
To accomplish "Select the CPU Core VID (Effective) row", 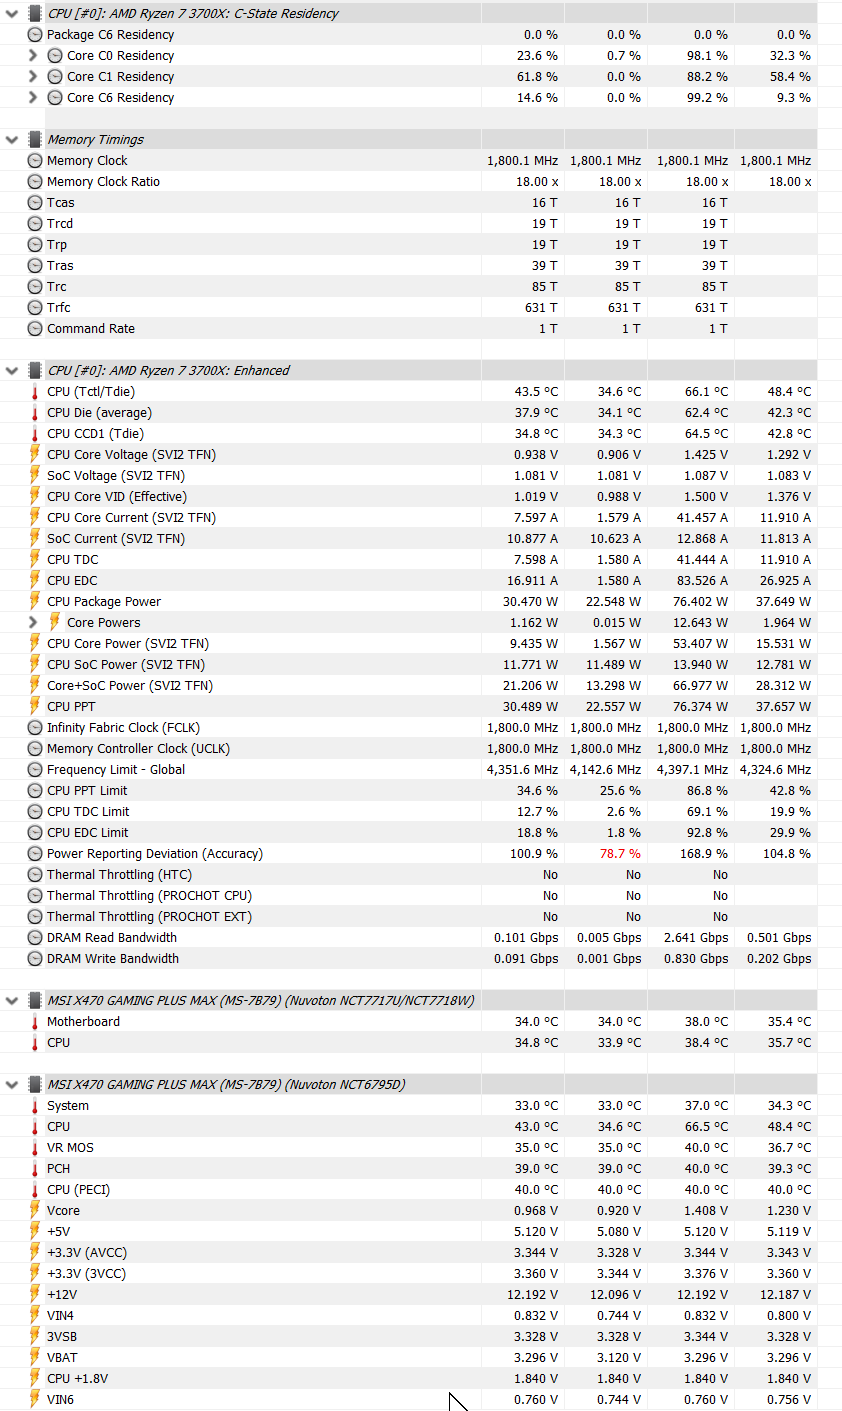I will 409,497.
